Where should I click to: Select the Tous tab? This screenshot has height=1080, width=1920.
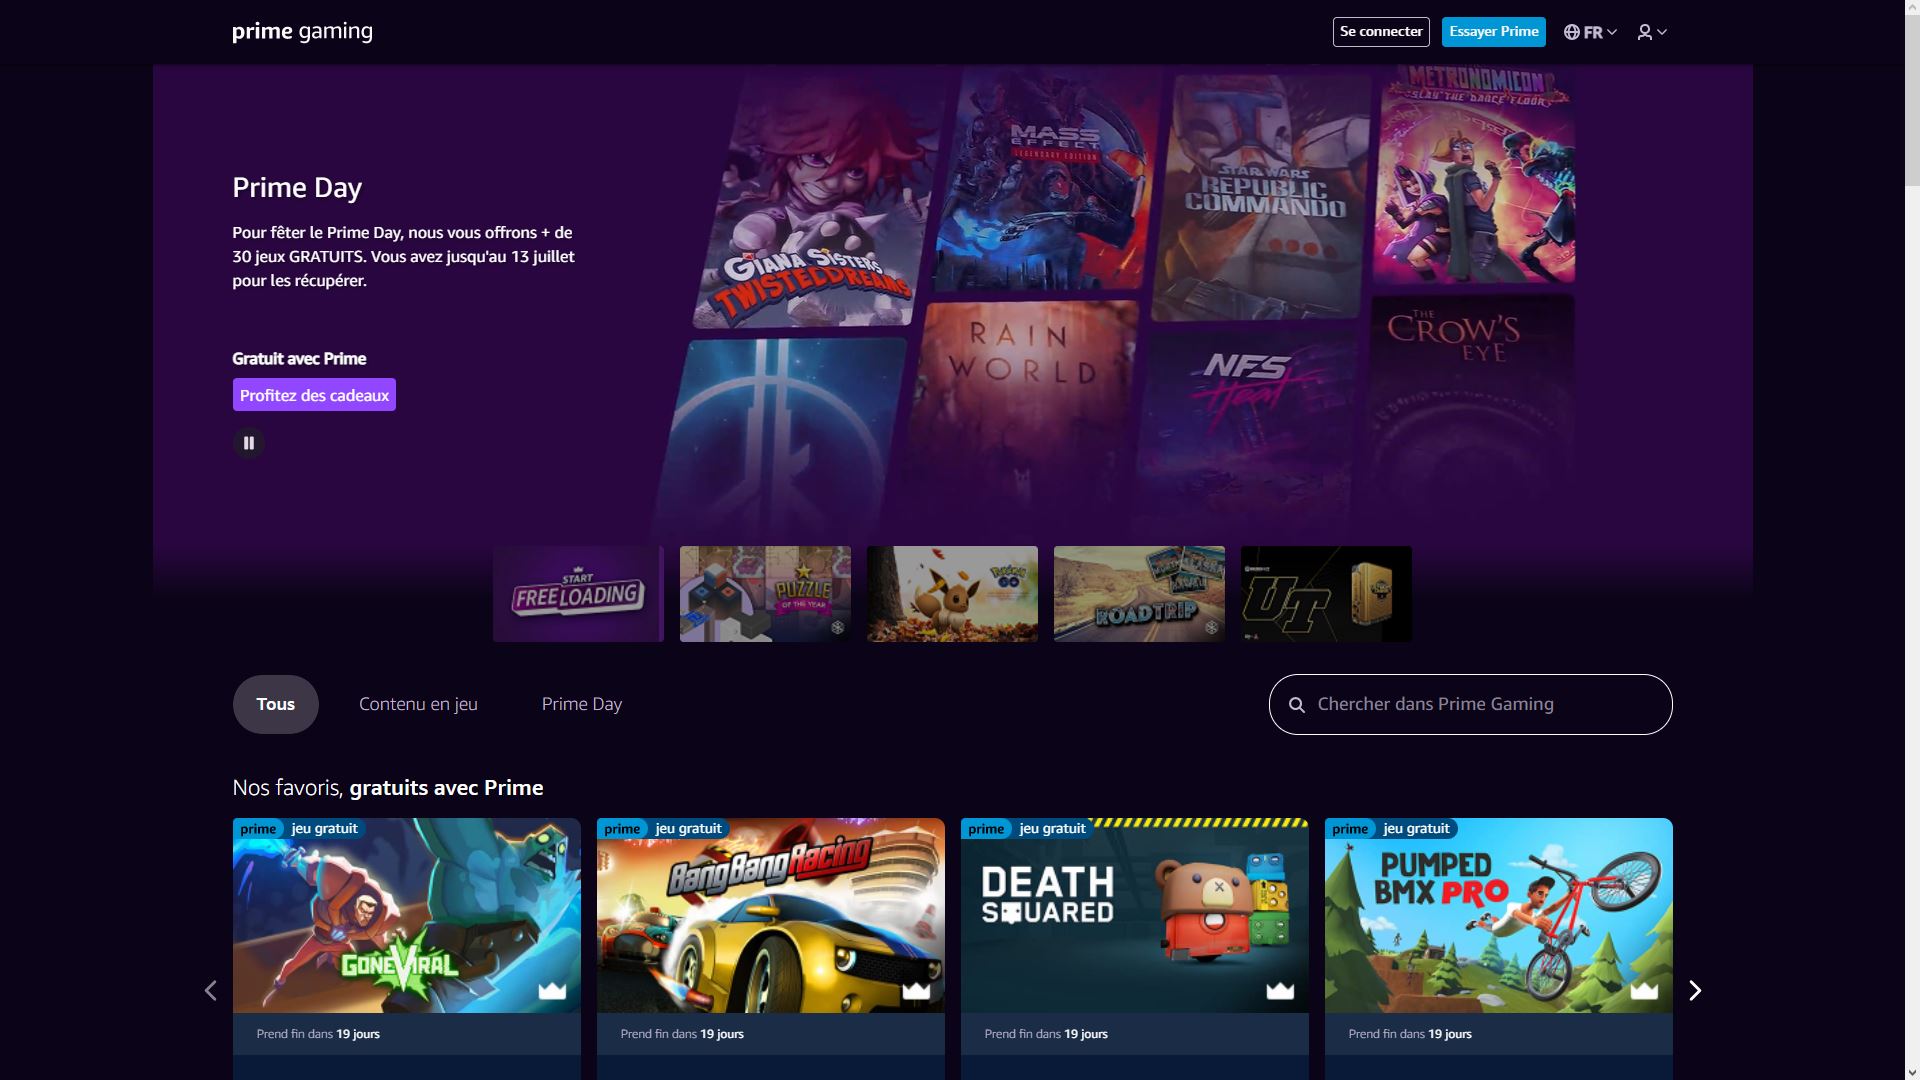[275, 703]
